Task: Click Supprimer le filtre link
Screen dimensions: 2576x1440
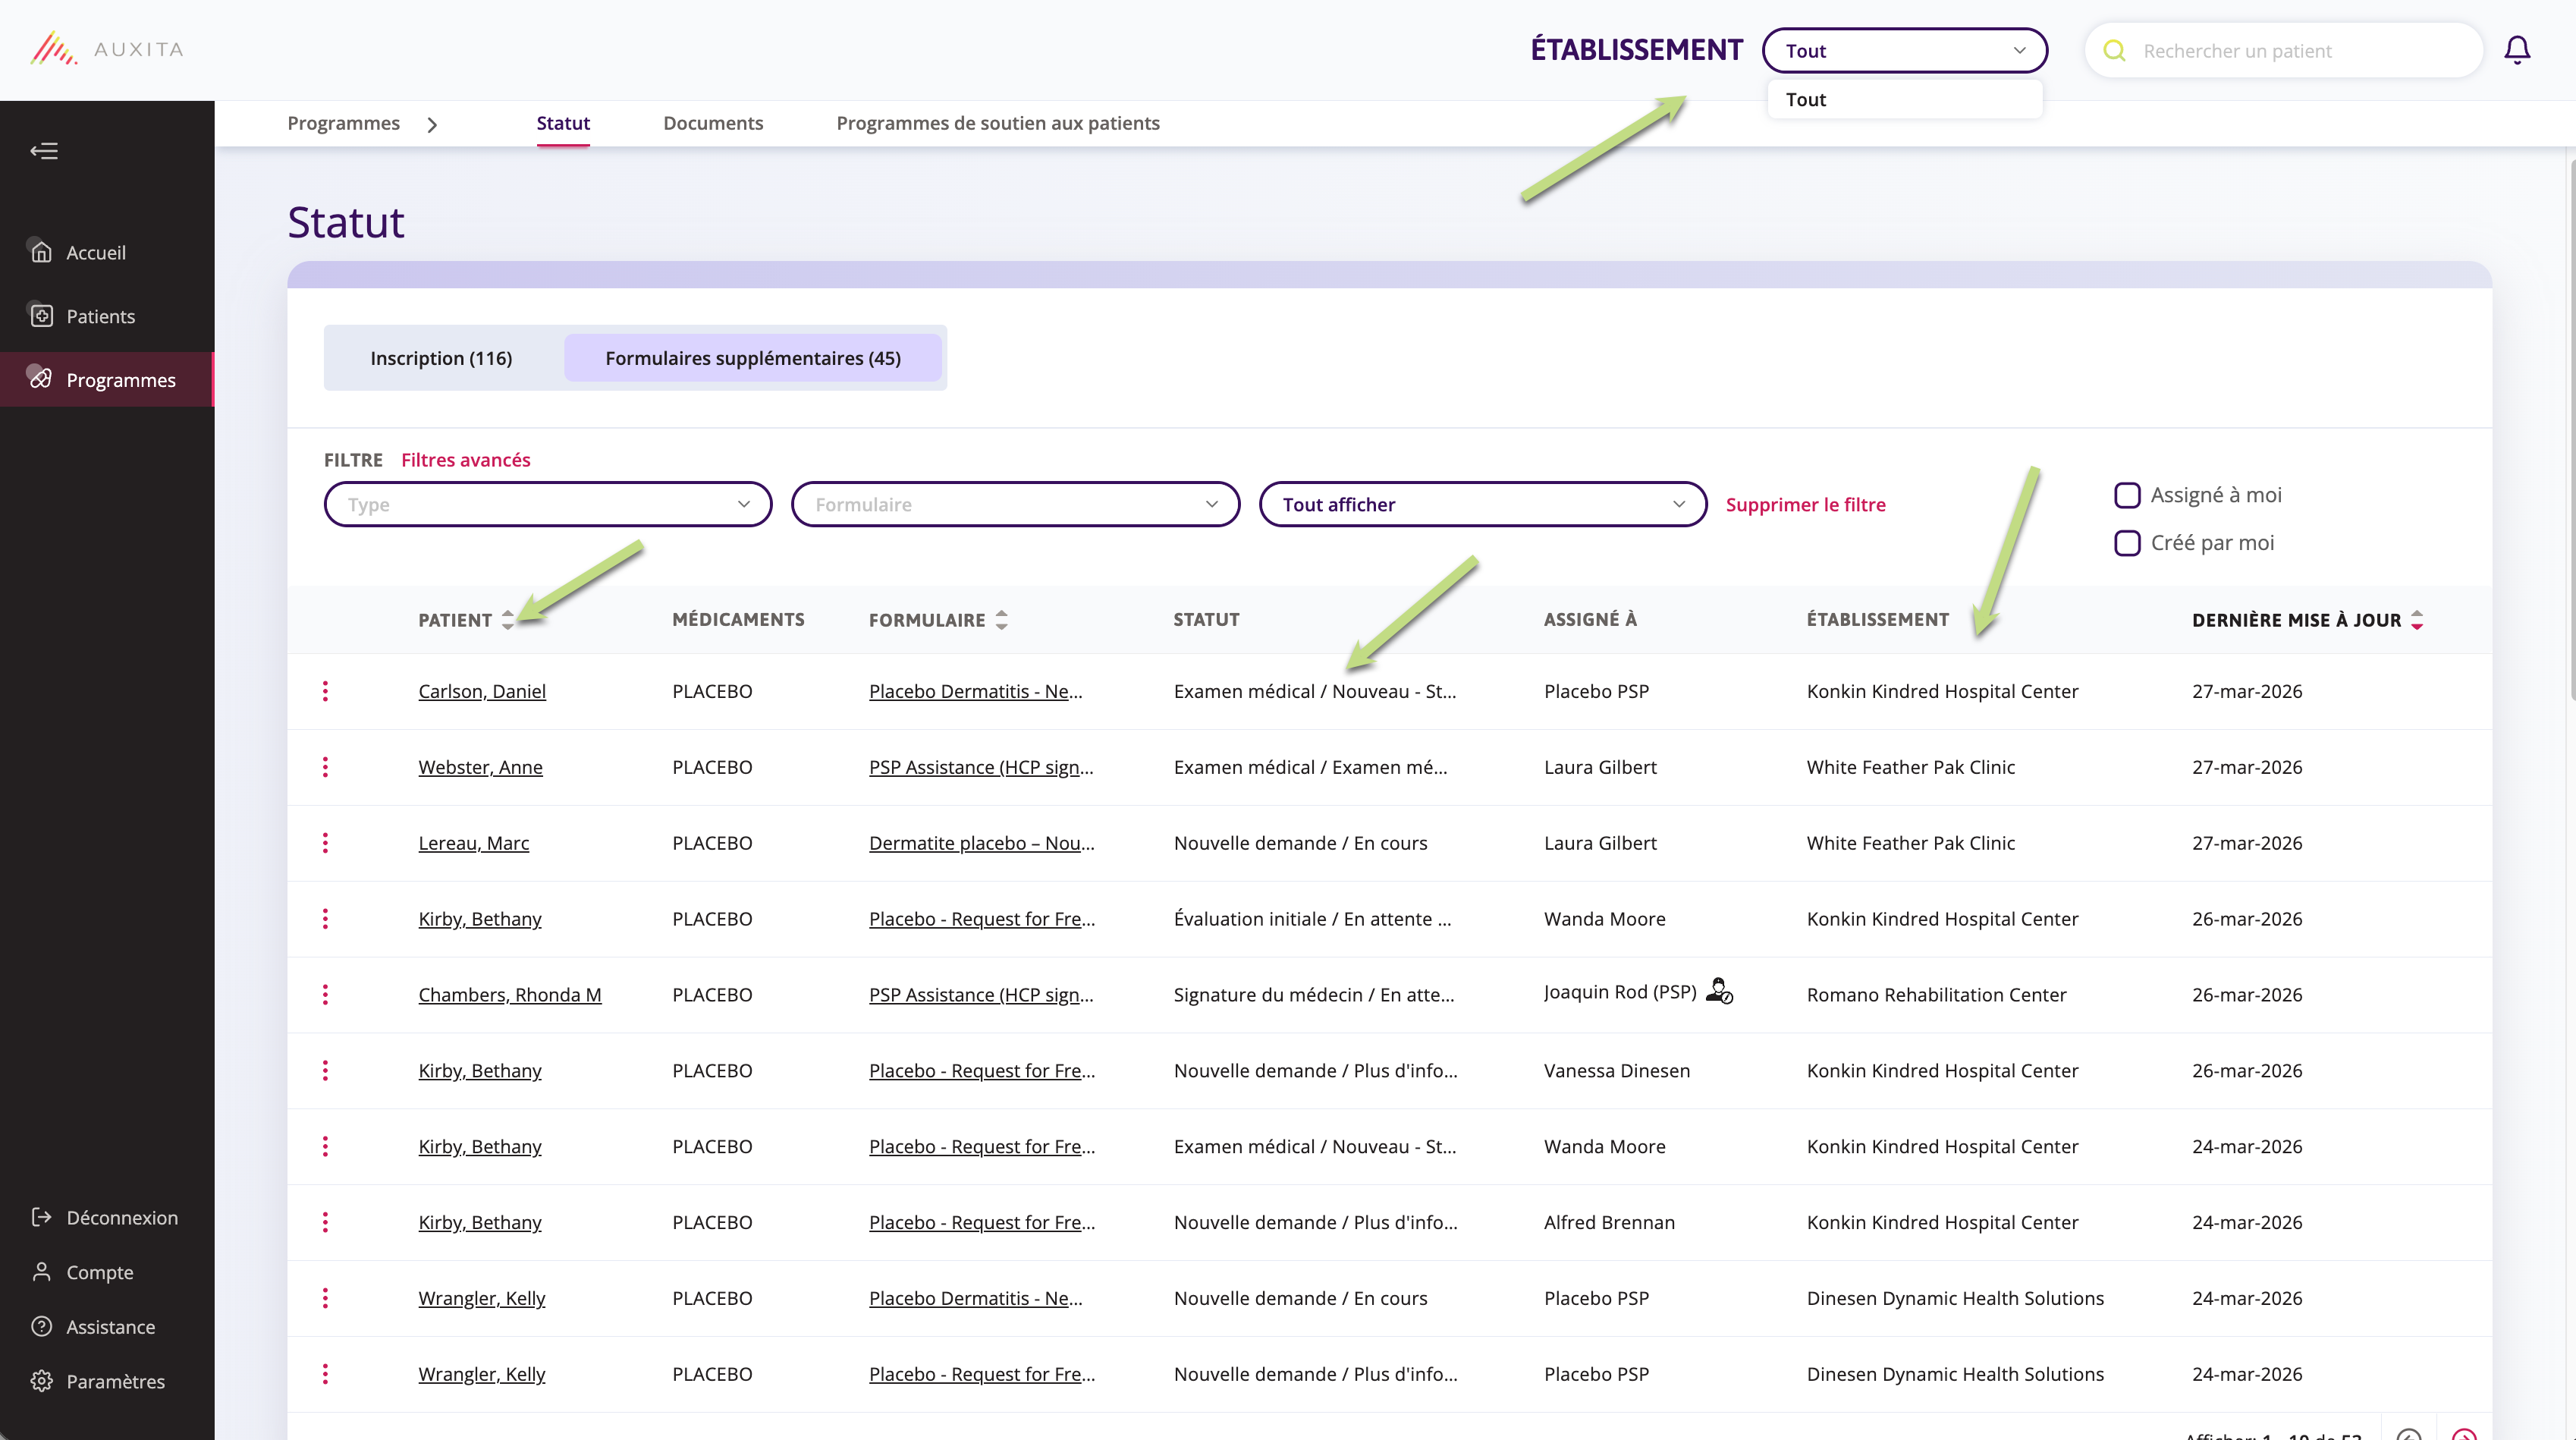Action: pyautogui.click(x=1805, y=505)
